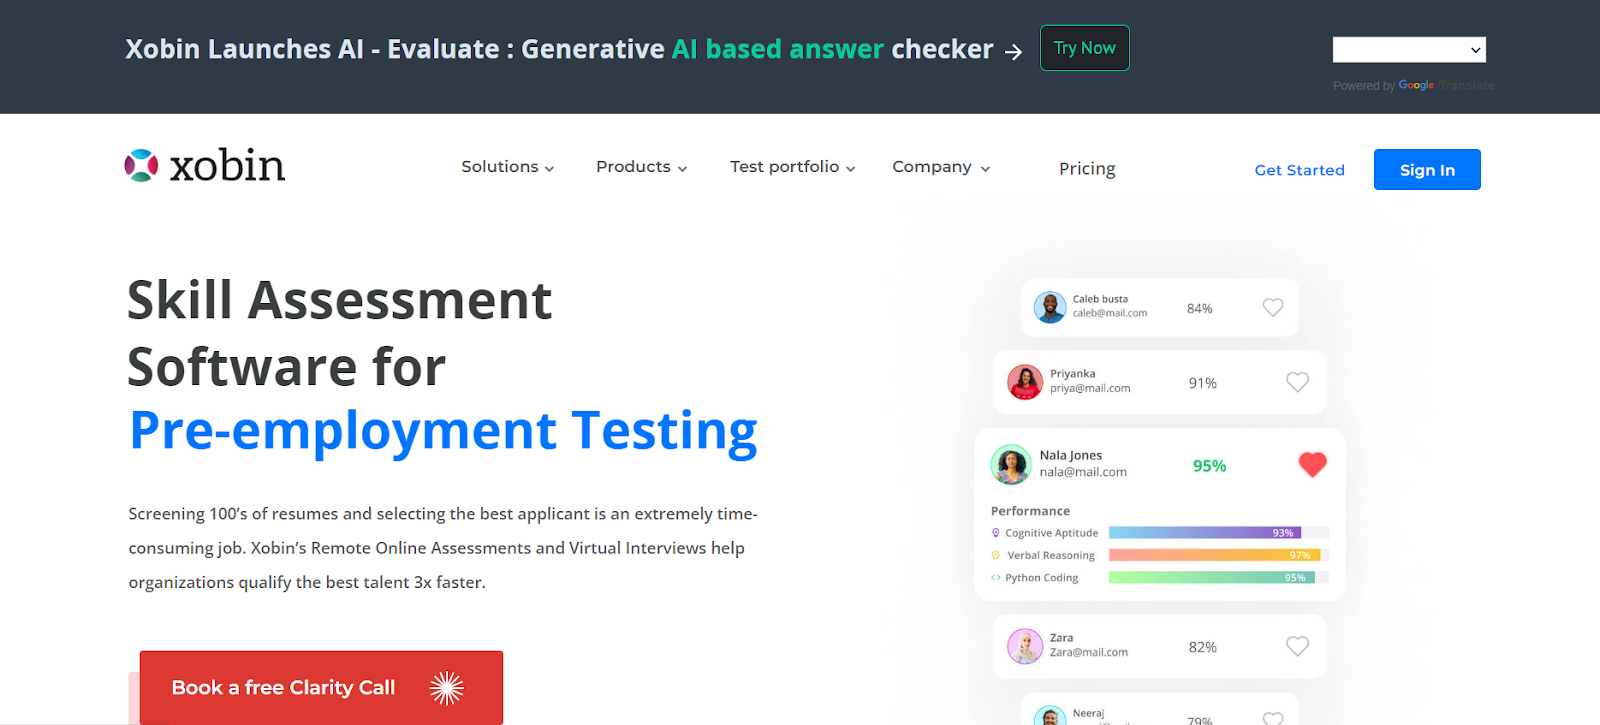This screenshot has height=725, width=1600.
Task: Click the arrow icon after banner headline
Action: 1013,51
